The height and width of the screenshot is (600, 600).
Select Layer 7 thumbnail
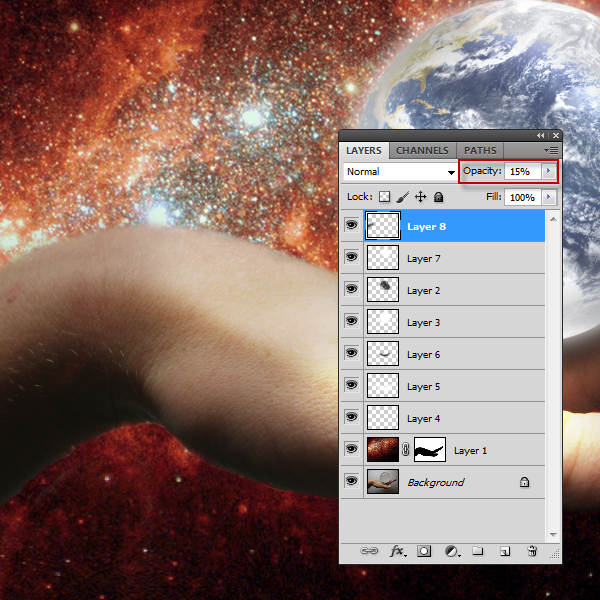[x=383, y=258]
